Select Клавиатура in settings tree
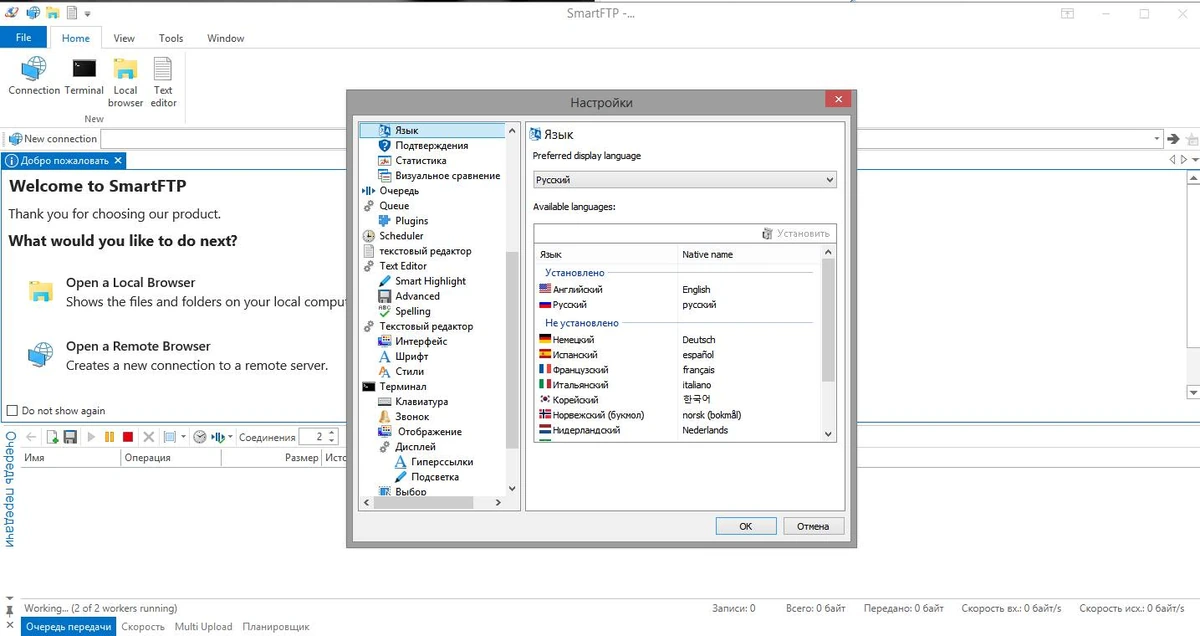The width and height of the screenshot is (1200, 636). click(421, 401)
